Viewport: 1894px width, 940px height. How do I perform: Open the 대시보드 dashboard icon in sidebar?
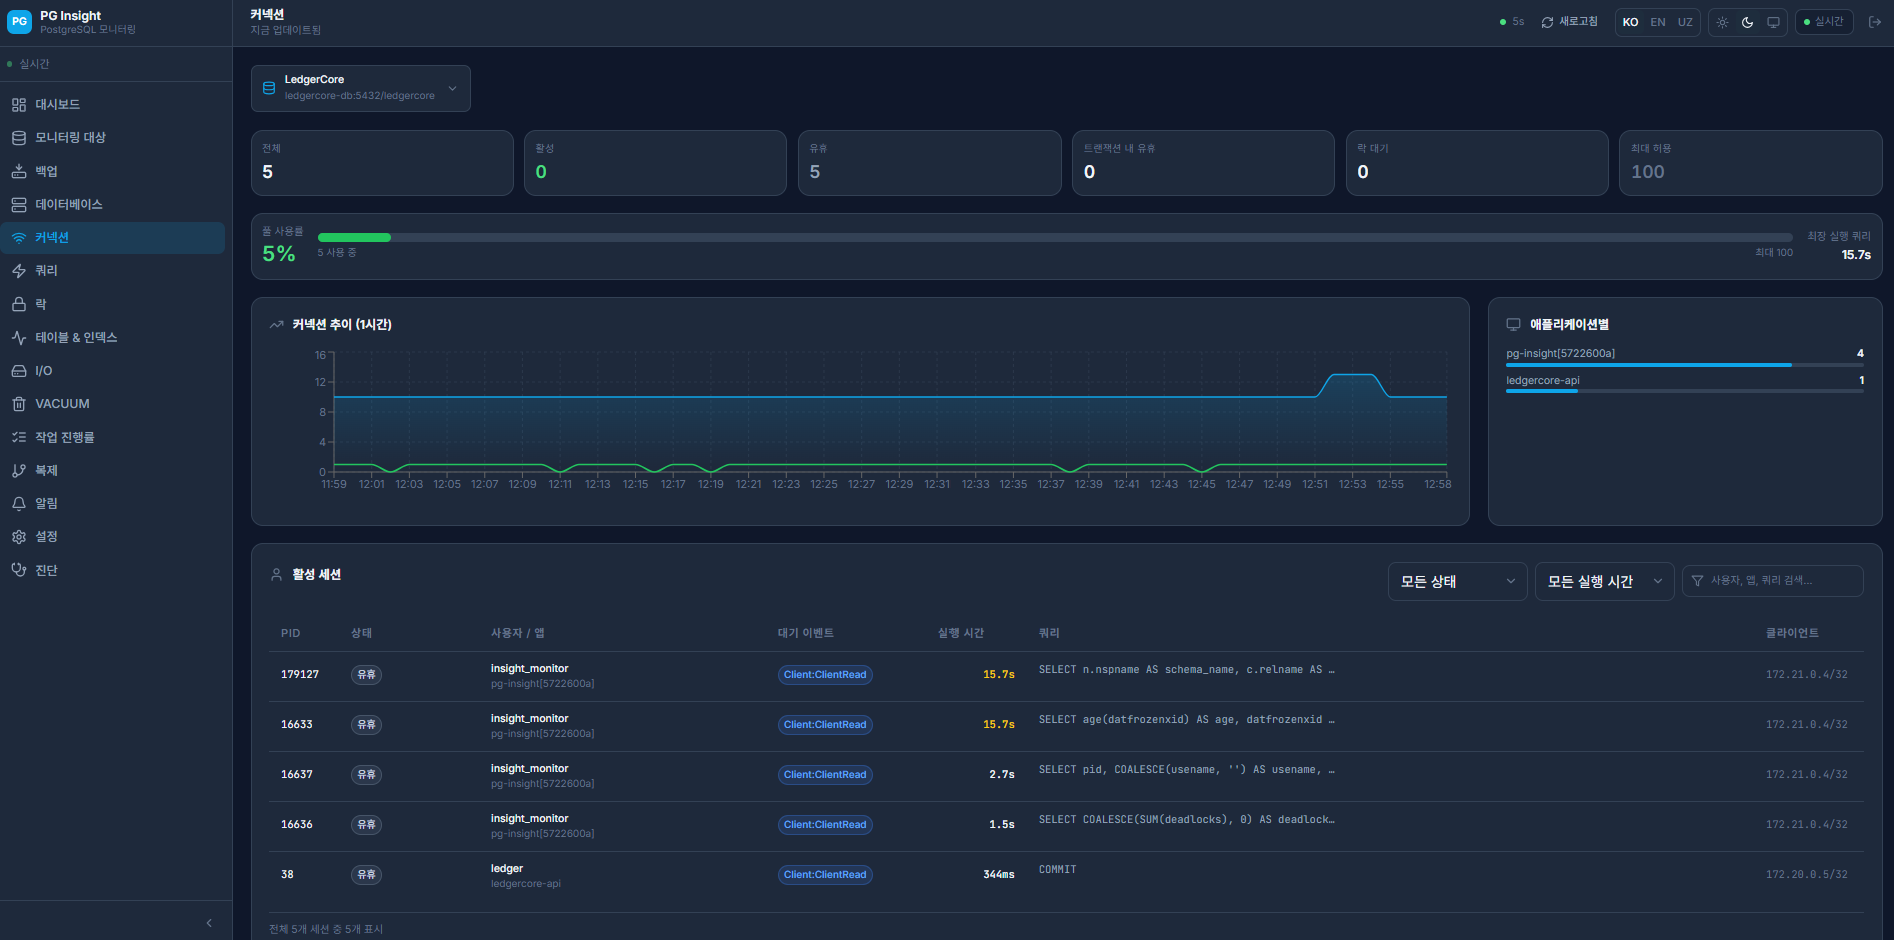tap(19, 105)
